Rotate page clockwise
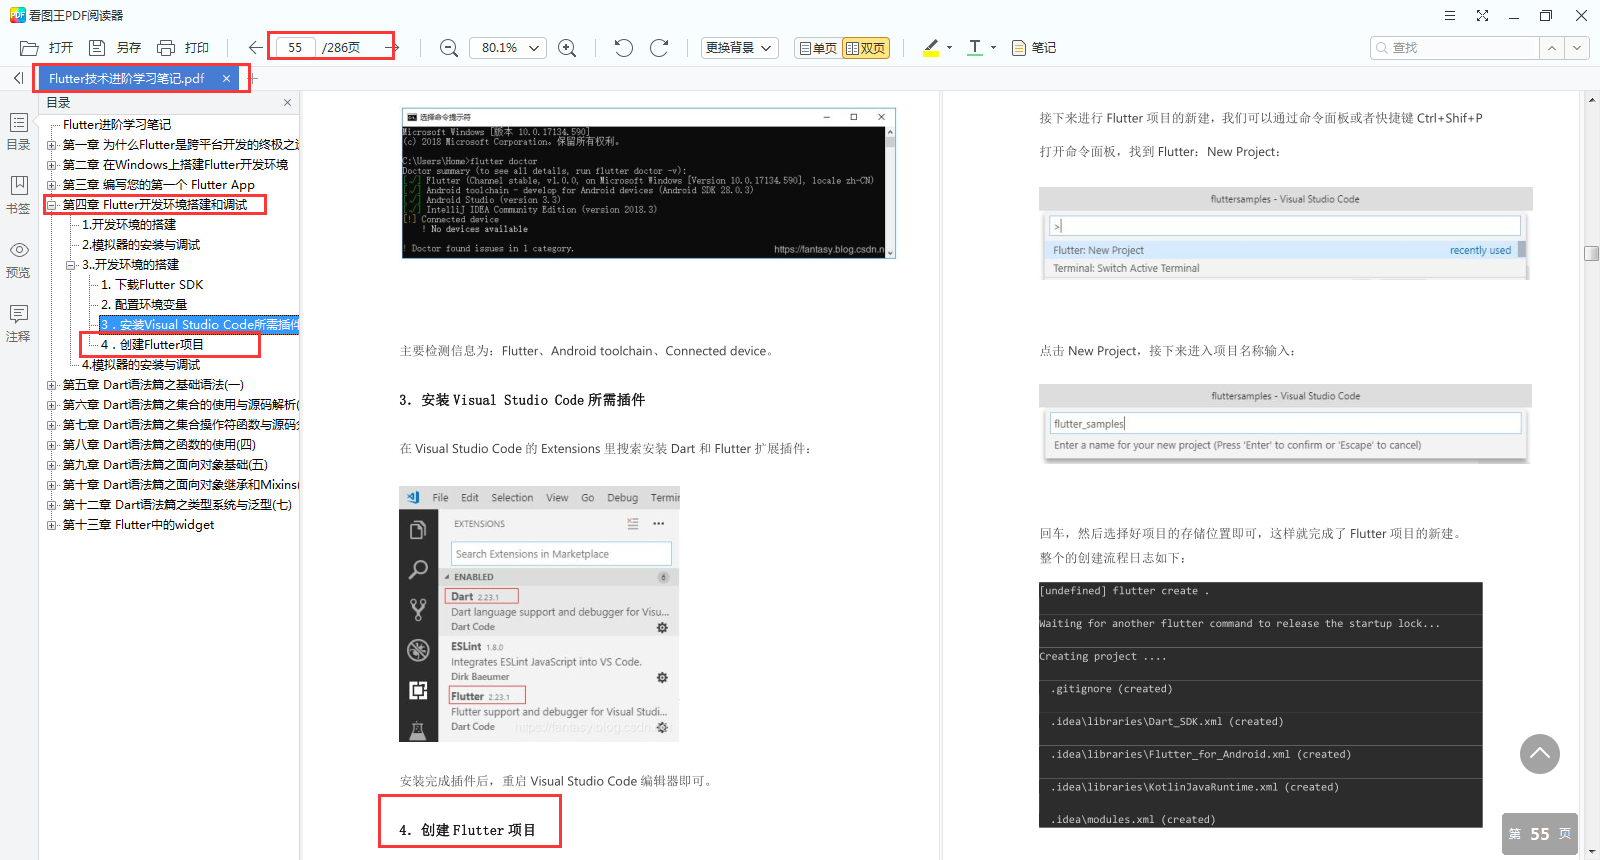The height and width of the screenshot is (860, 1600). (x=659, y=48)
